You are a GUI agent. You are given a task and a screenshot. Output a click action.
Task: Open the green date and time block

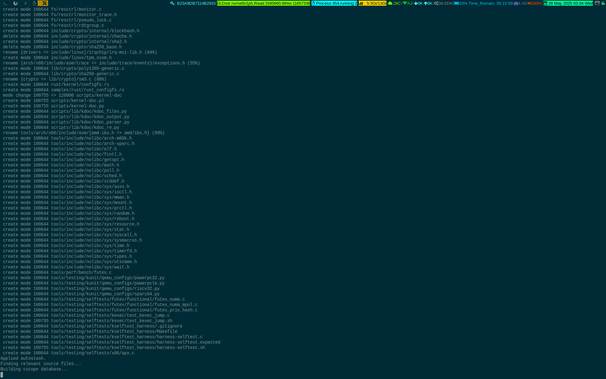[568, 3]
